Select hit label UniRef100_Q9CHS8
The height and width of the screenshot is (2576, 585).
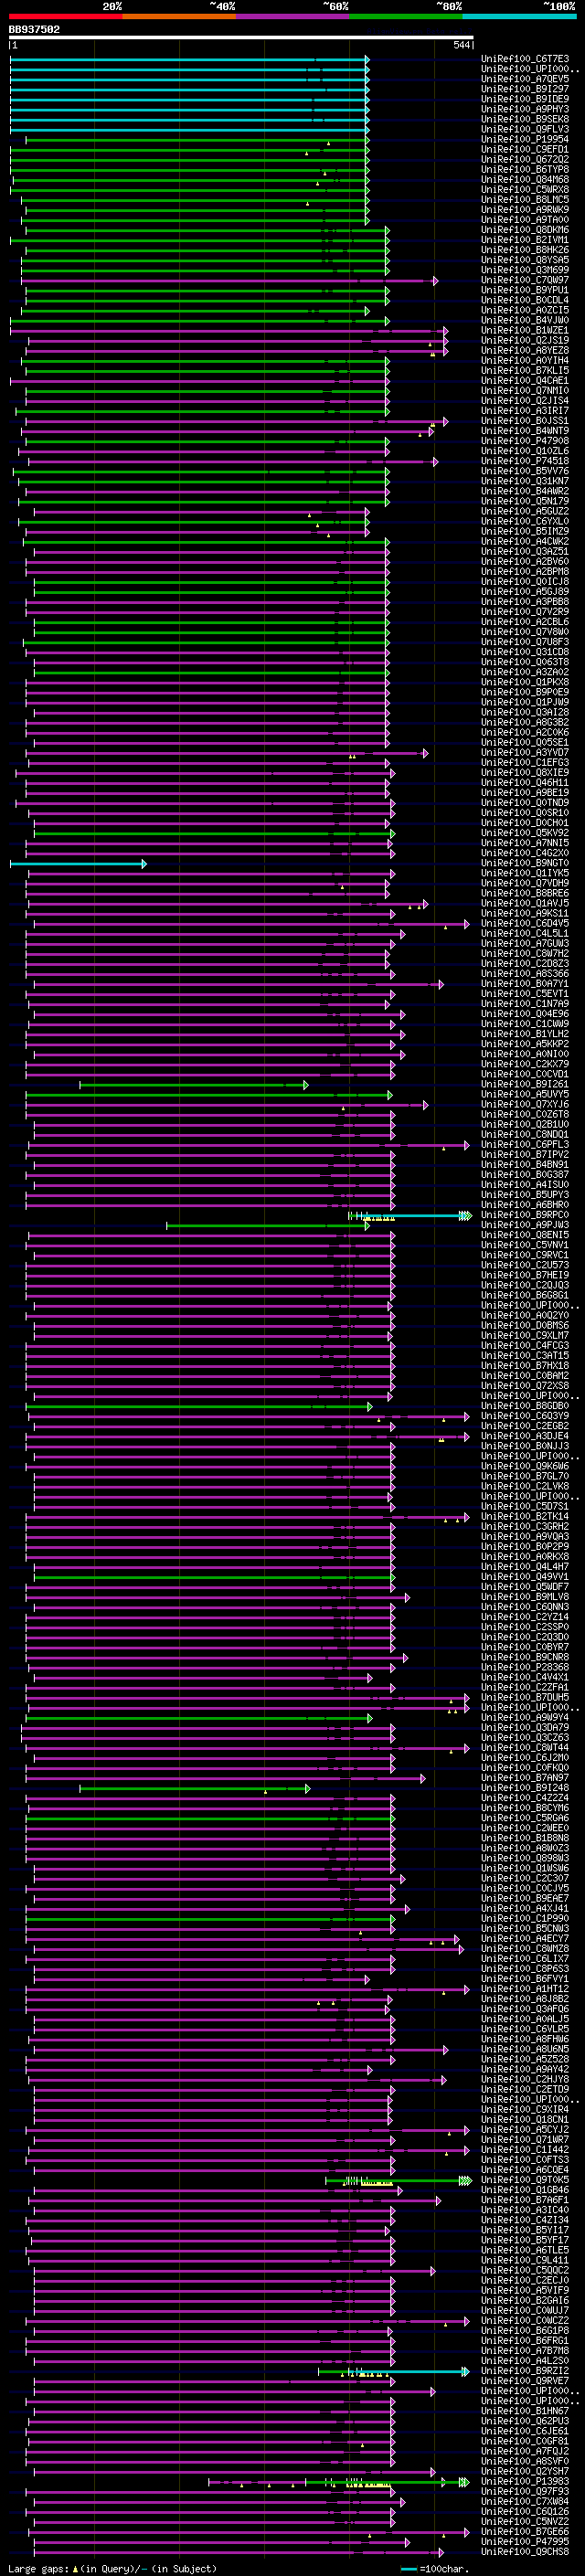(525, 2551)
